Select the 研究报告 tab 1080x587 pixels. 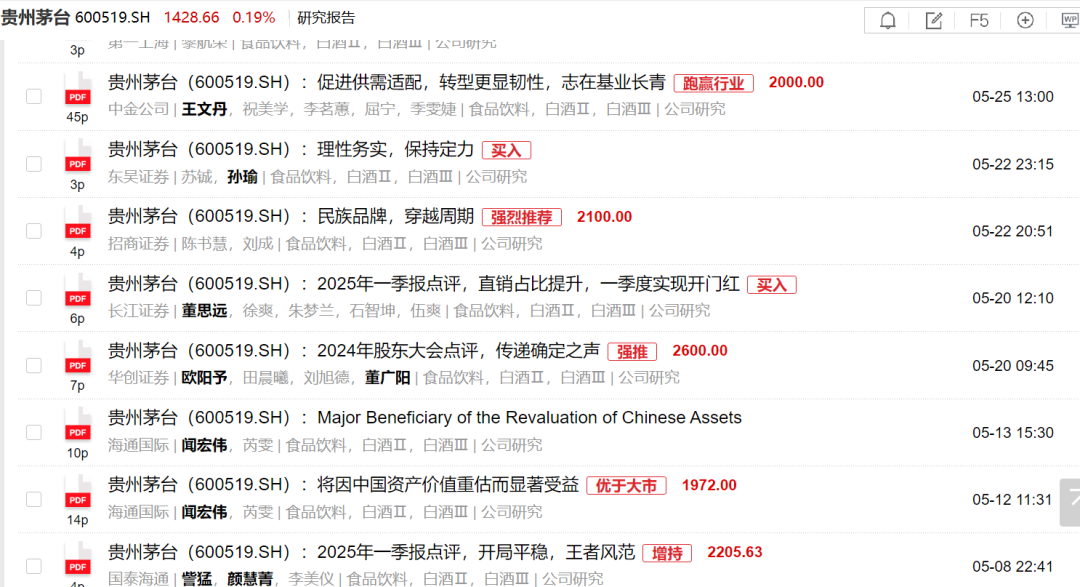[326, 17]
